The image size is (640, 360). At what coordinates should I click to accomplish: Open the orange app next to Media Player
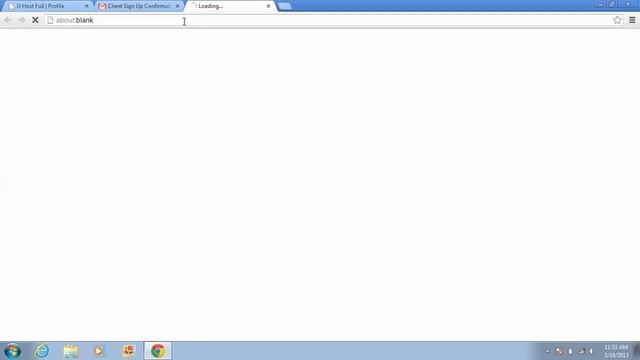[129, 351]
